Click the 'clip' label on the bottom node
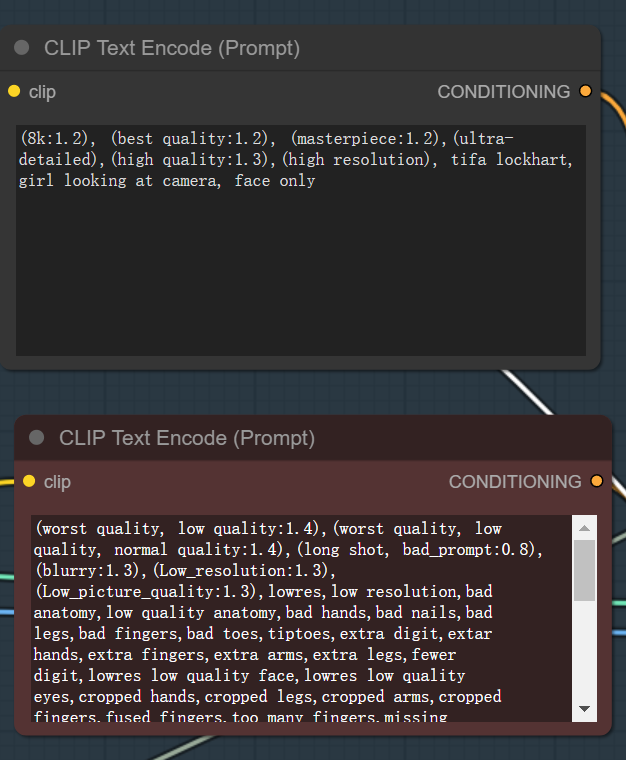Screen dimensions: 626x760 click(57, 482)
